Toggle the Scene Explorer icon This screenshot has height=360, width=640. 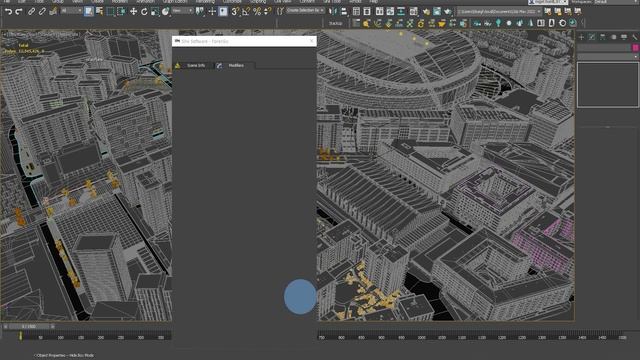click(x=356, y=11)
